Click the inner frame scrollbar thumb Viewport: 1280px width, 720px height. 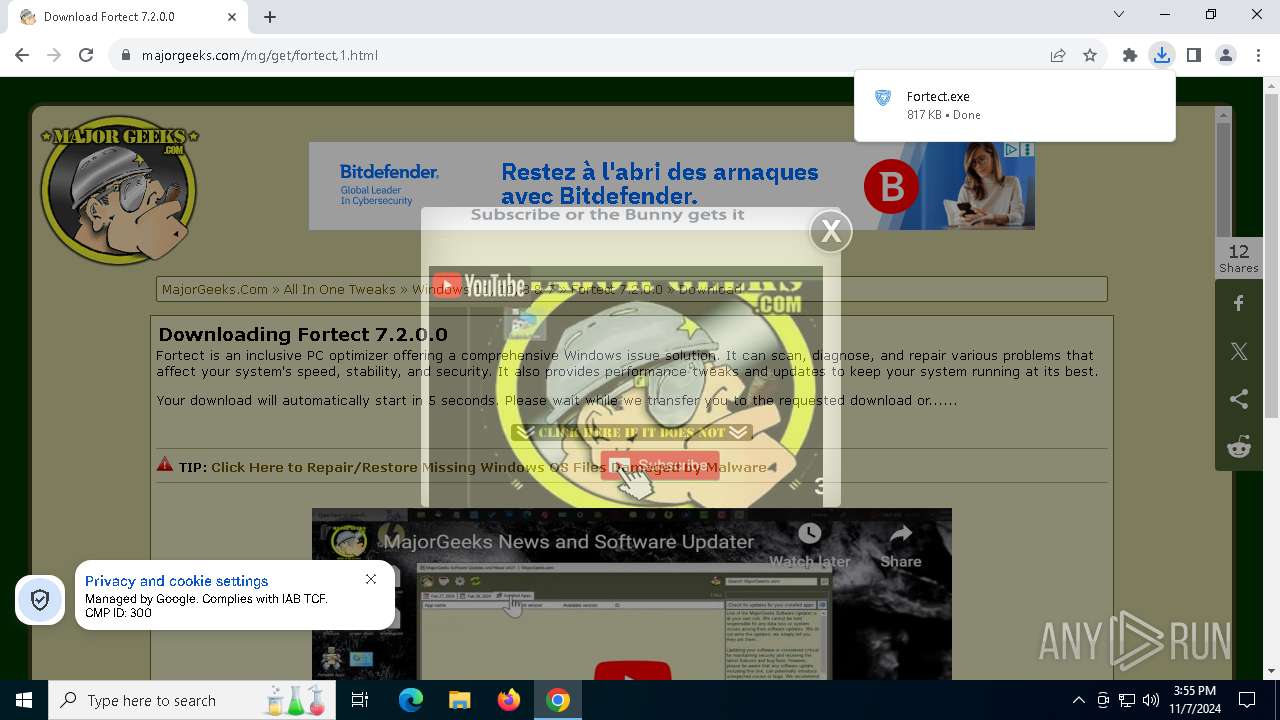1223,180
